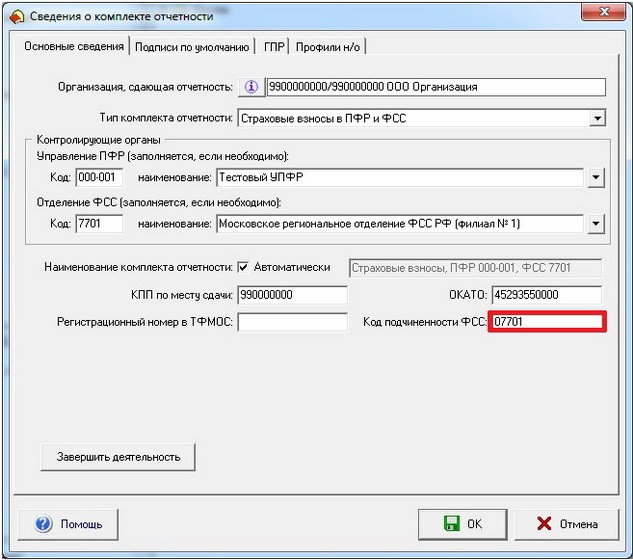633x560 pixels.
Task: Focus the КПП по месту сдачи field
Action: pos(292,295)
